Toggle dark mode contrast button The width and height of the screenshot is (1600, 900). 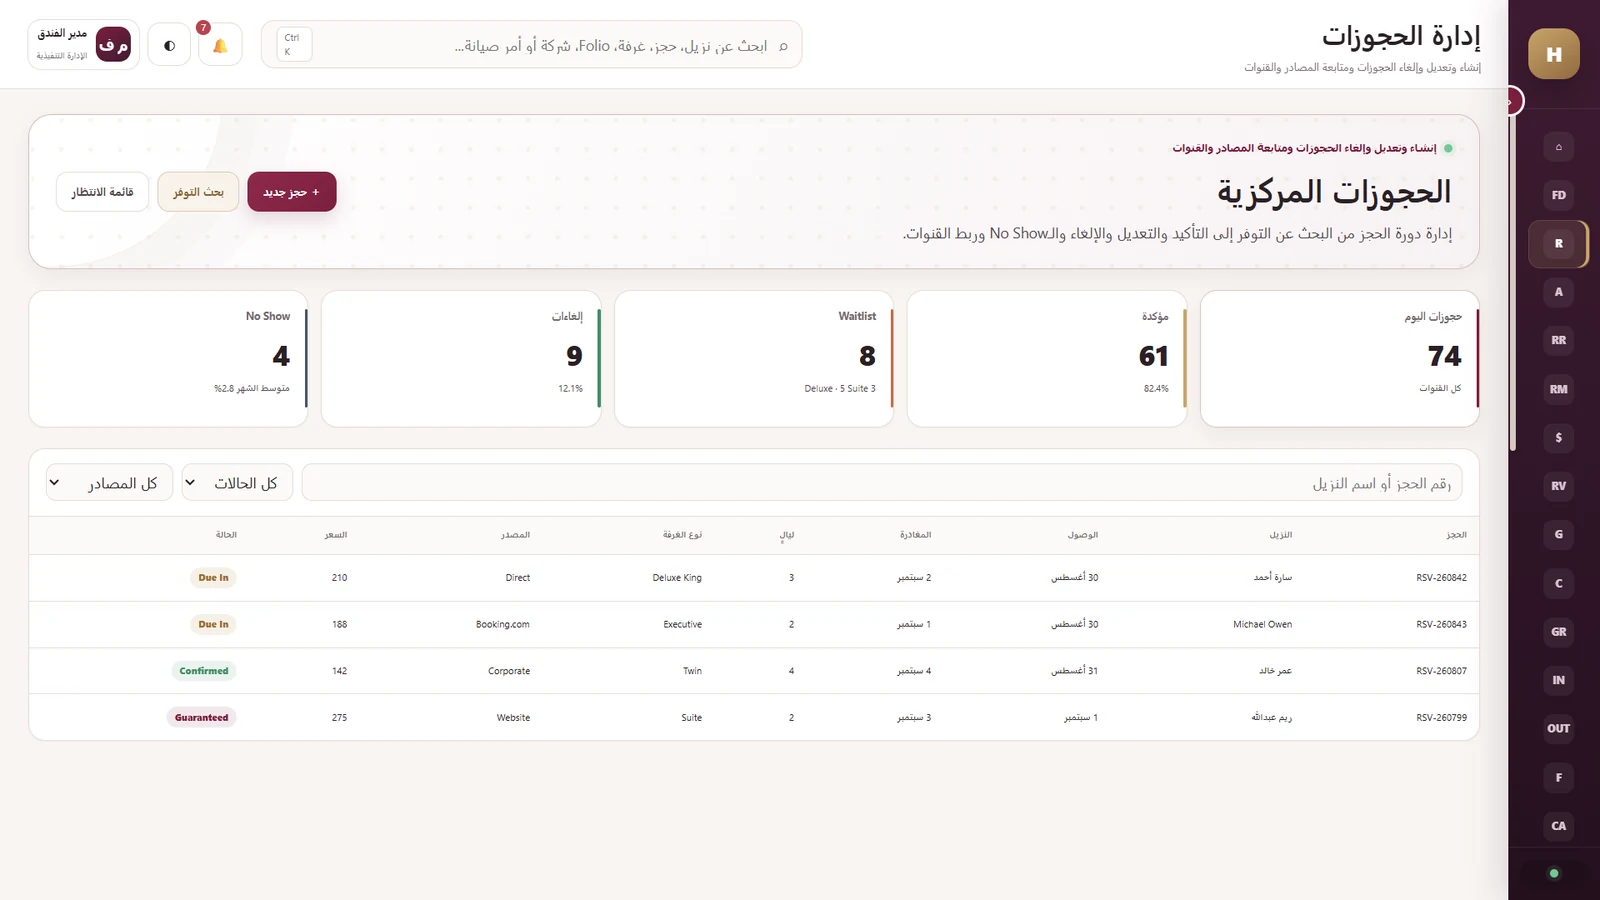(169, 45)
